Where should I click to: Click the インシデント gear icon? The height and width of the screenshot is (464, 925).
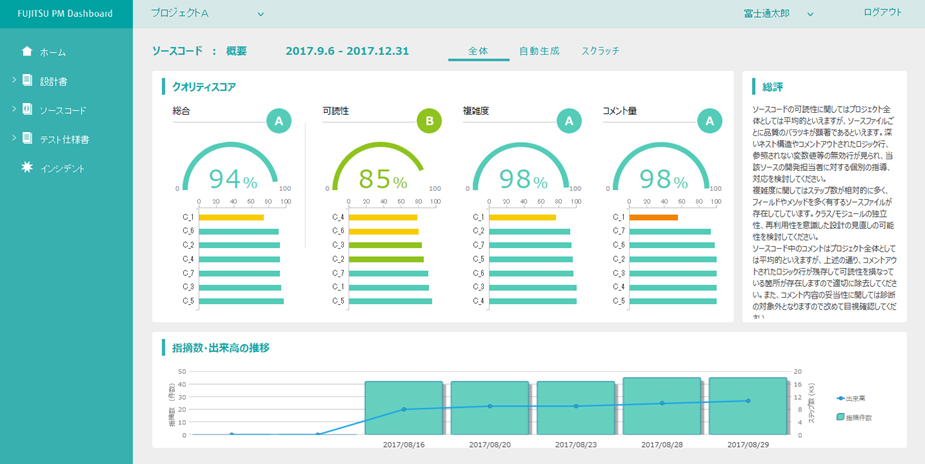click(x=27, y=168)
